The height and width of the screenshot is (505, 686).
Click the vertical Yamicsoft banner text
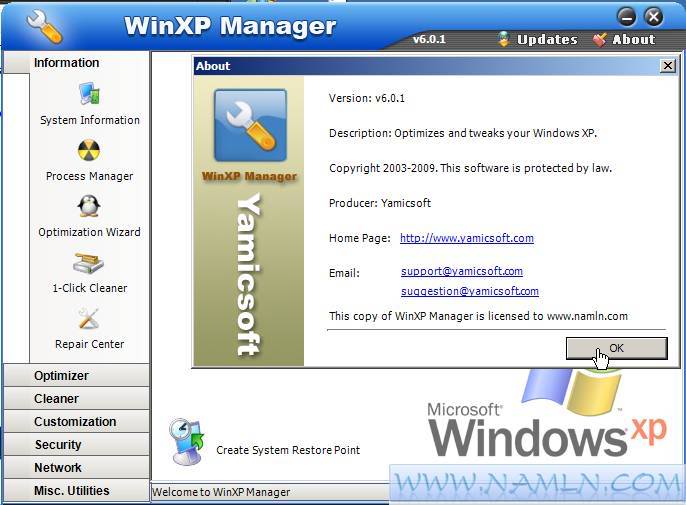(249, 275)
